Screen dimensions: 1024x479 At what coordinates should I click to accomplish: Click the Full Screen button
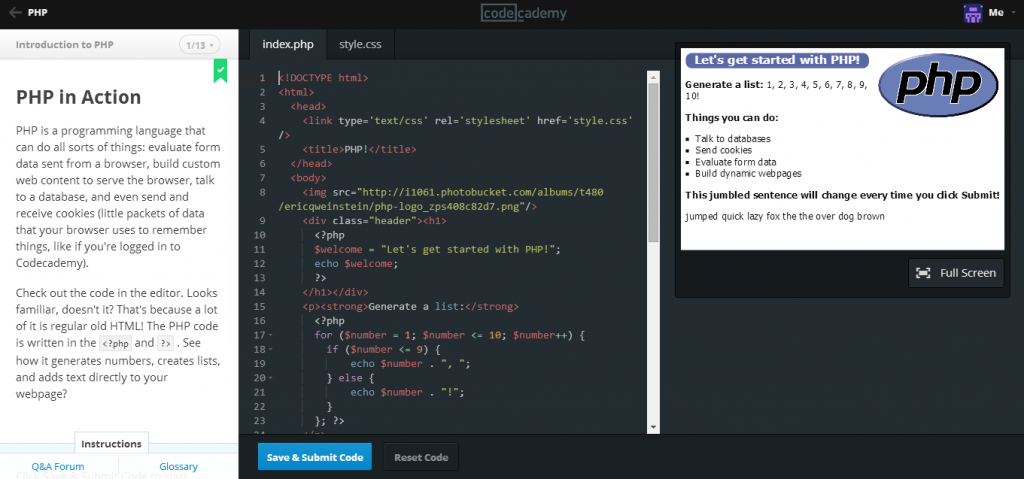pos(956,273)
